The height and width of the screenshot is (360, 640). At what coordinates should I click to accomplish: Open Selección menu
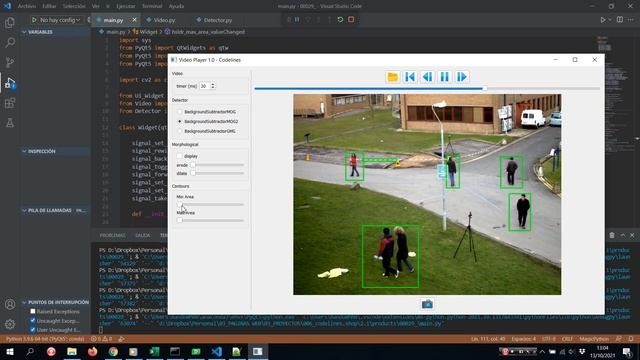click(74, 6)
